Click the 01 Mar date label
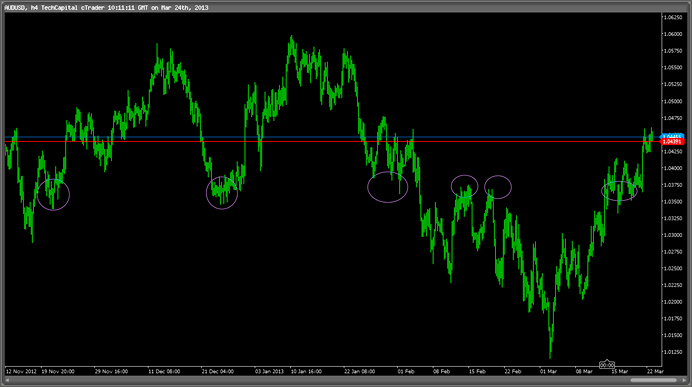Viewport: 692px width, 387px height. [x=548, y=372]
